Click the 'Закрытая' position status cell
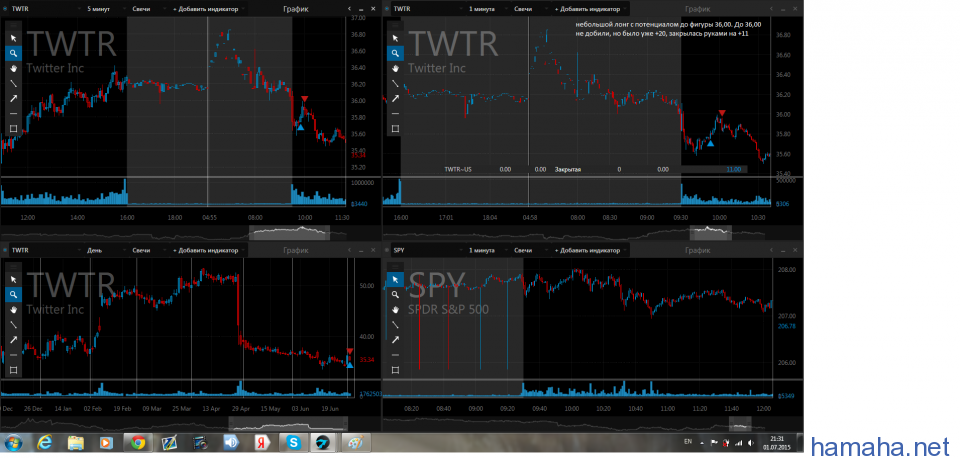The image size is (960, 458). 568,169
